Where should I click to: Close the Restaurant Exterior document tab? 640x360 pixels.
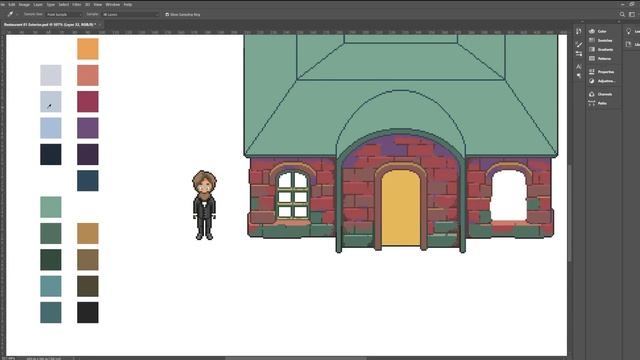coord(100,25)
